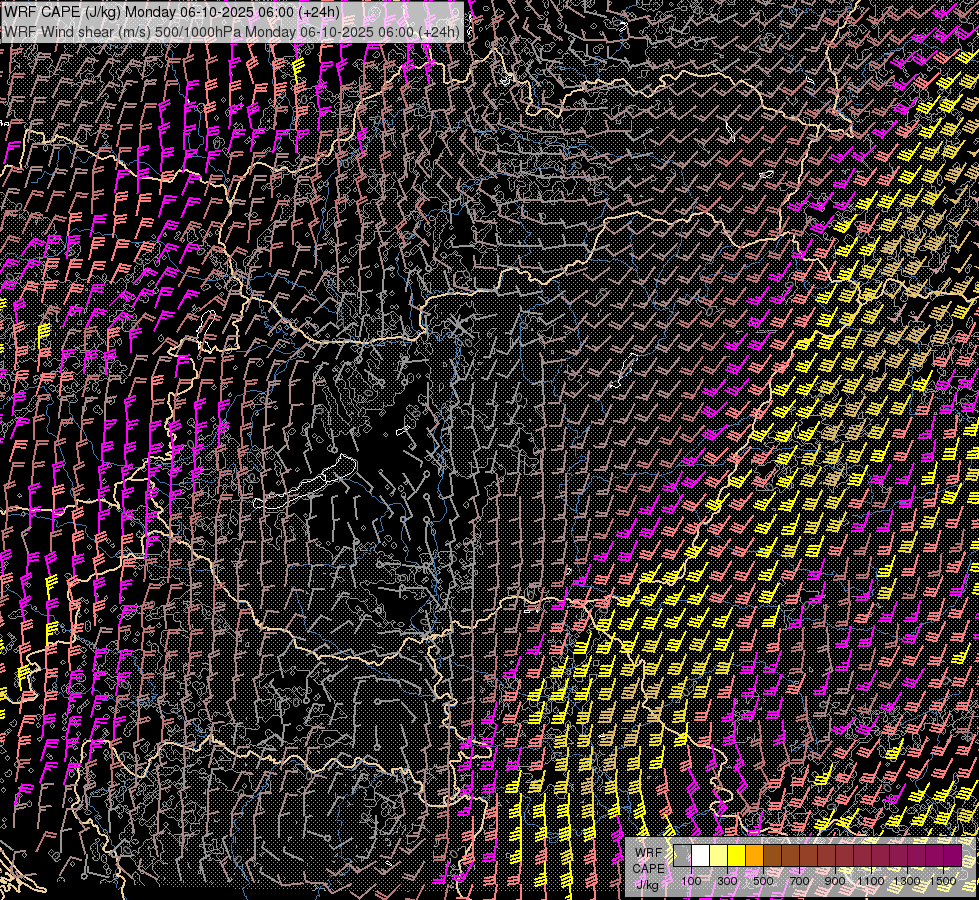Select the gray first swatch of the legend
Viewport: 979px width, 900px height.
682,855
